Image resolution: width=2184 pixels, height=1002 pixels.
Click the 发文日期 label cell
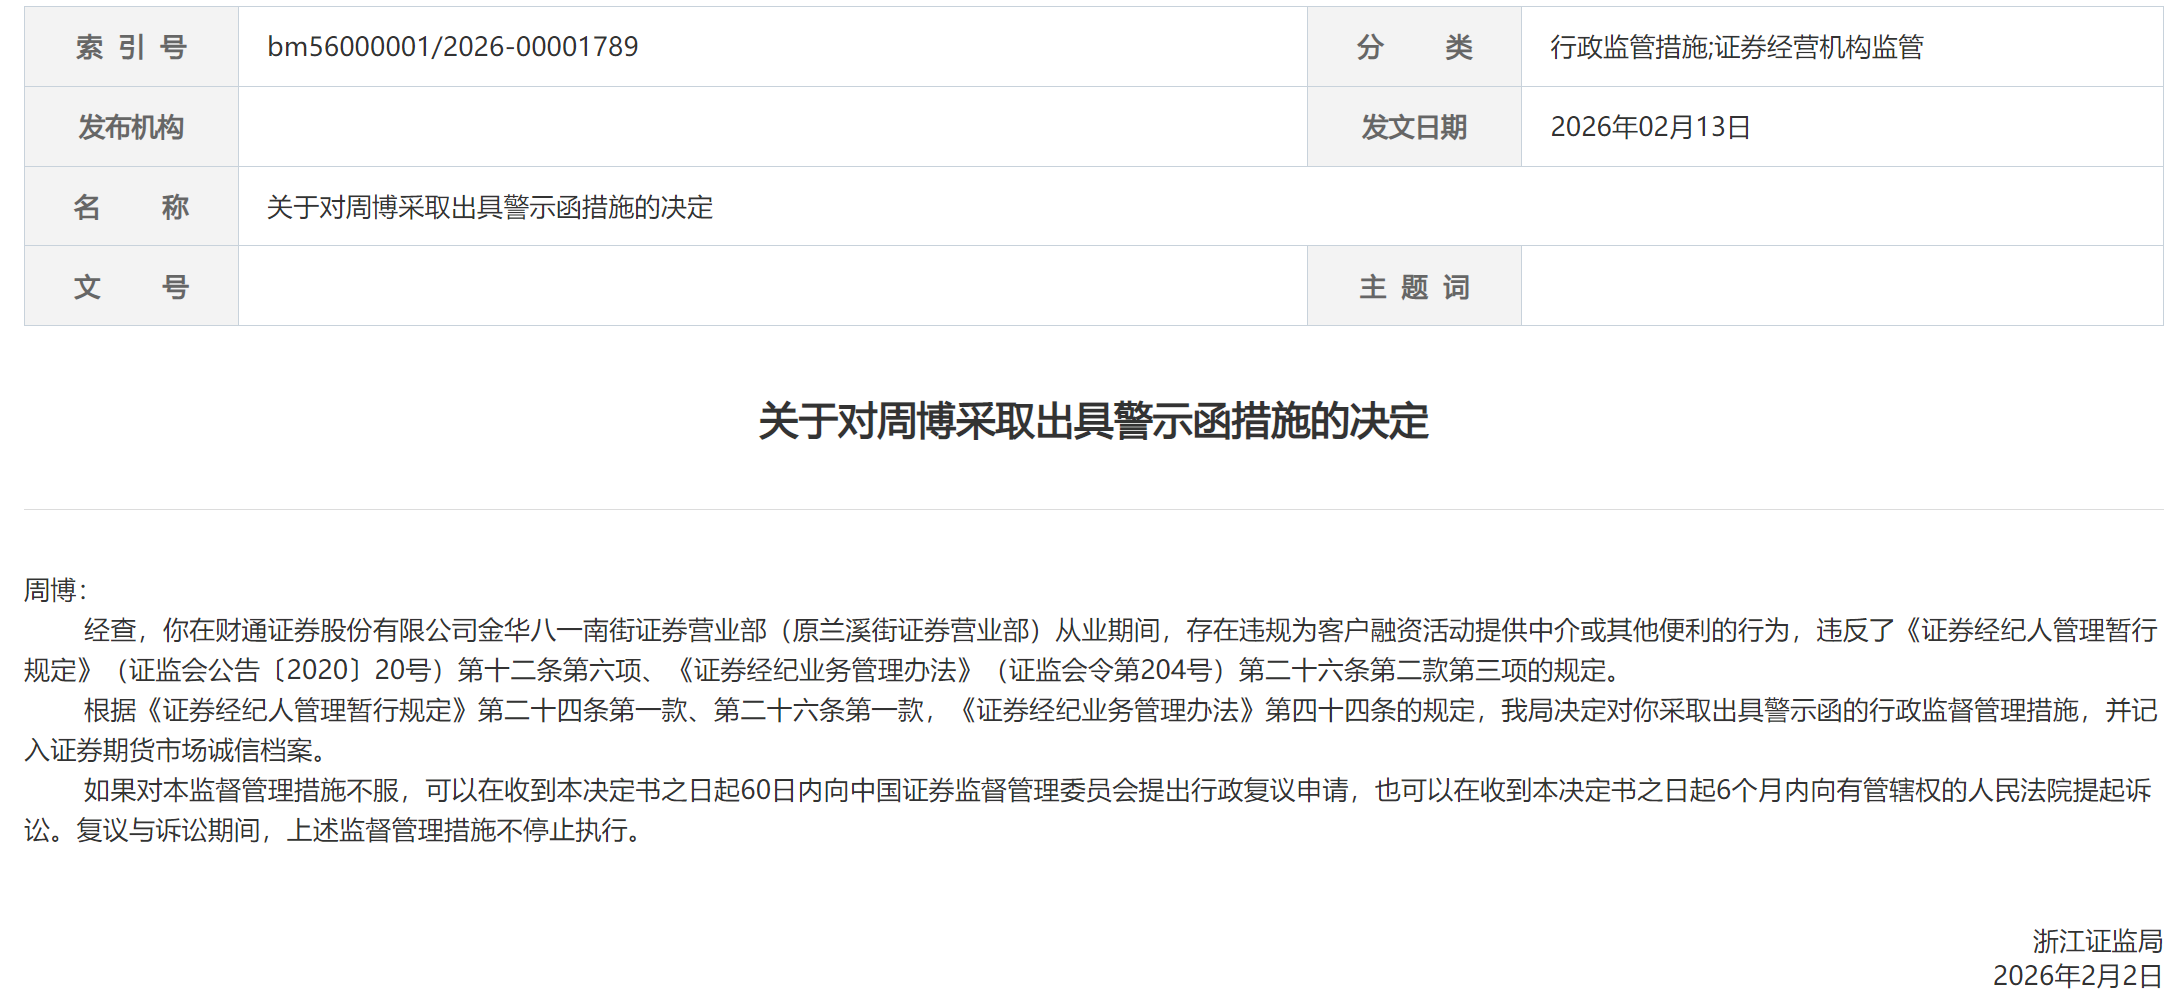(1414, 127)
